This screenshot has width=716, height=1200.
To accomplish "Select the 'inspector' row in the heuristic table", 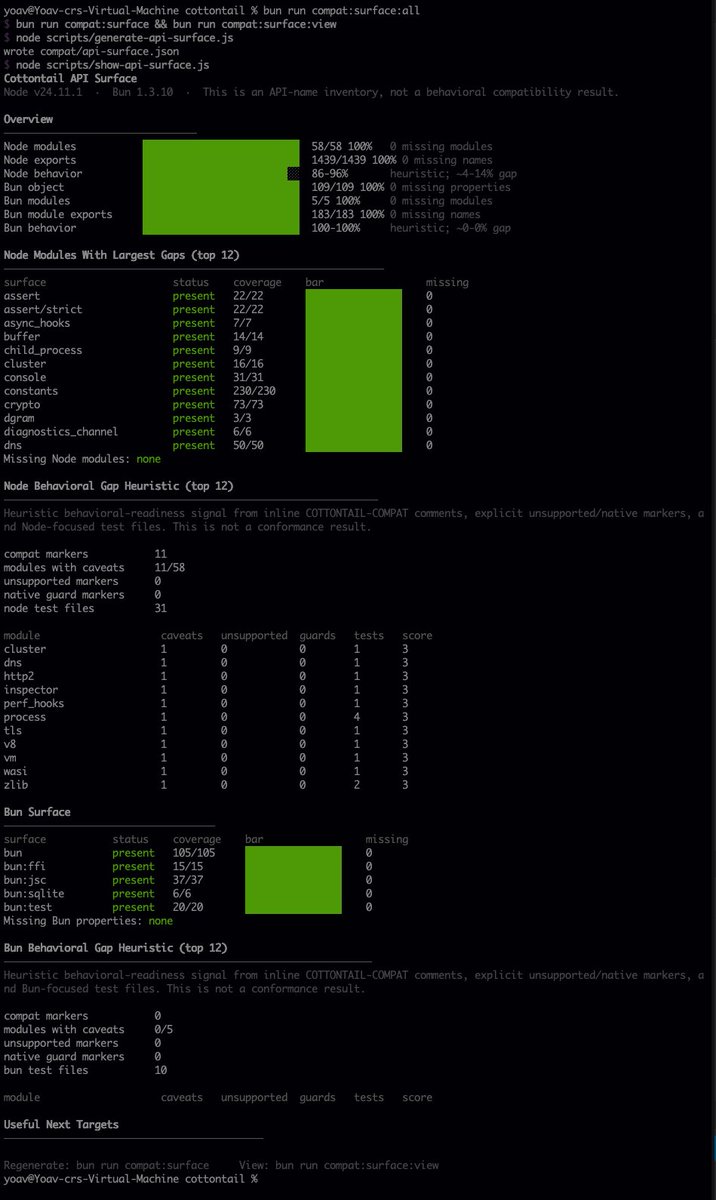I will [205, 689].
